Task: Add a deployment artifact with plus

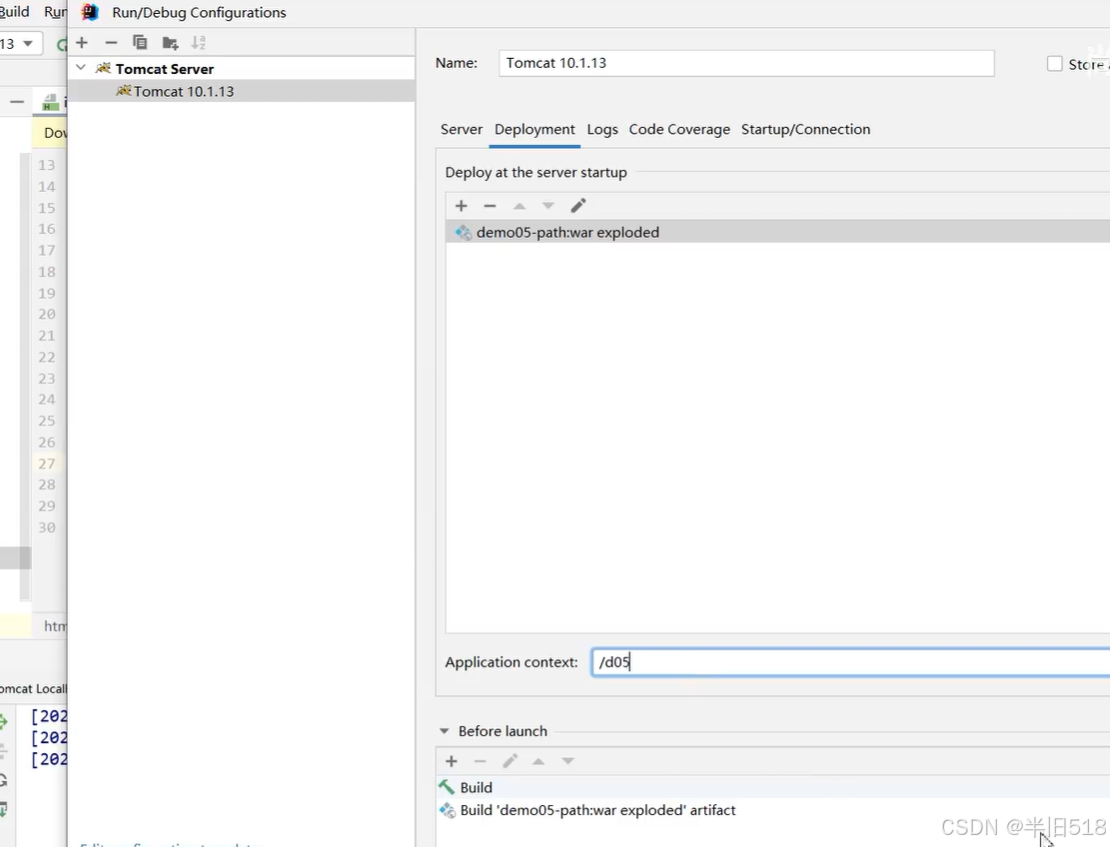Action: point(462,206)
